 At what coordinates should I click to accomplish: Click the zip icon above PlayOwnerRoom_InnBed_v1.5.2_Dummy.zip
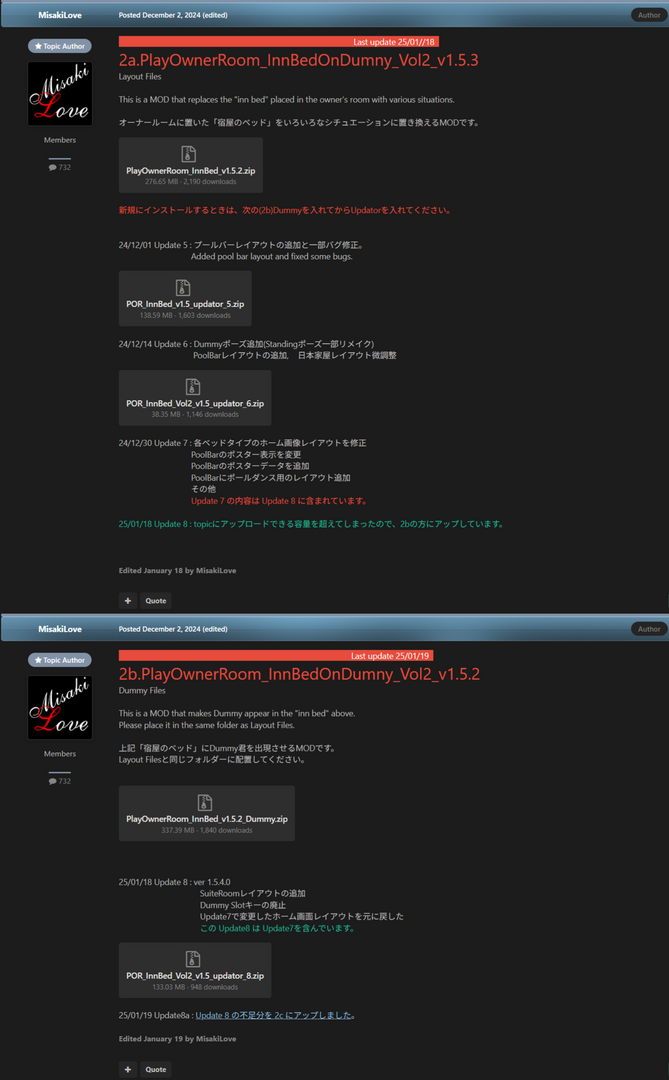[x=205, y=802]
